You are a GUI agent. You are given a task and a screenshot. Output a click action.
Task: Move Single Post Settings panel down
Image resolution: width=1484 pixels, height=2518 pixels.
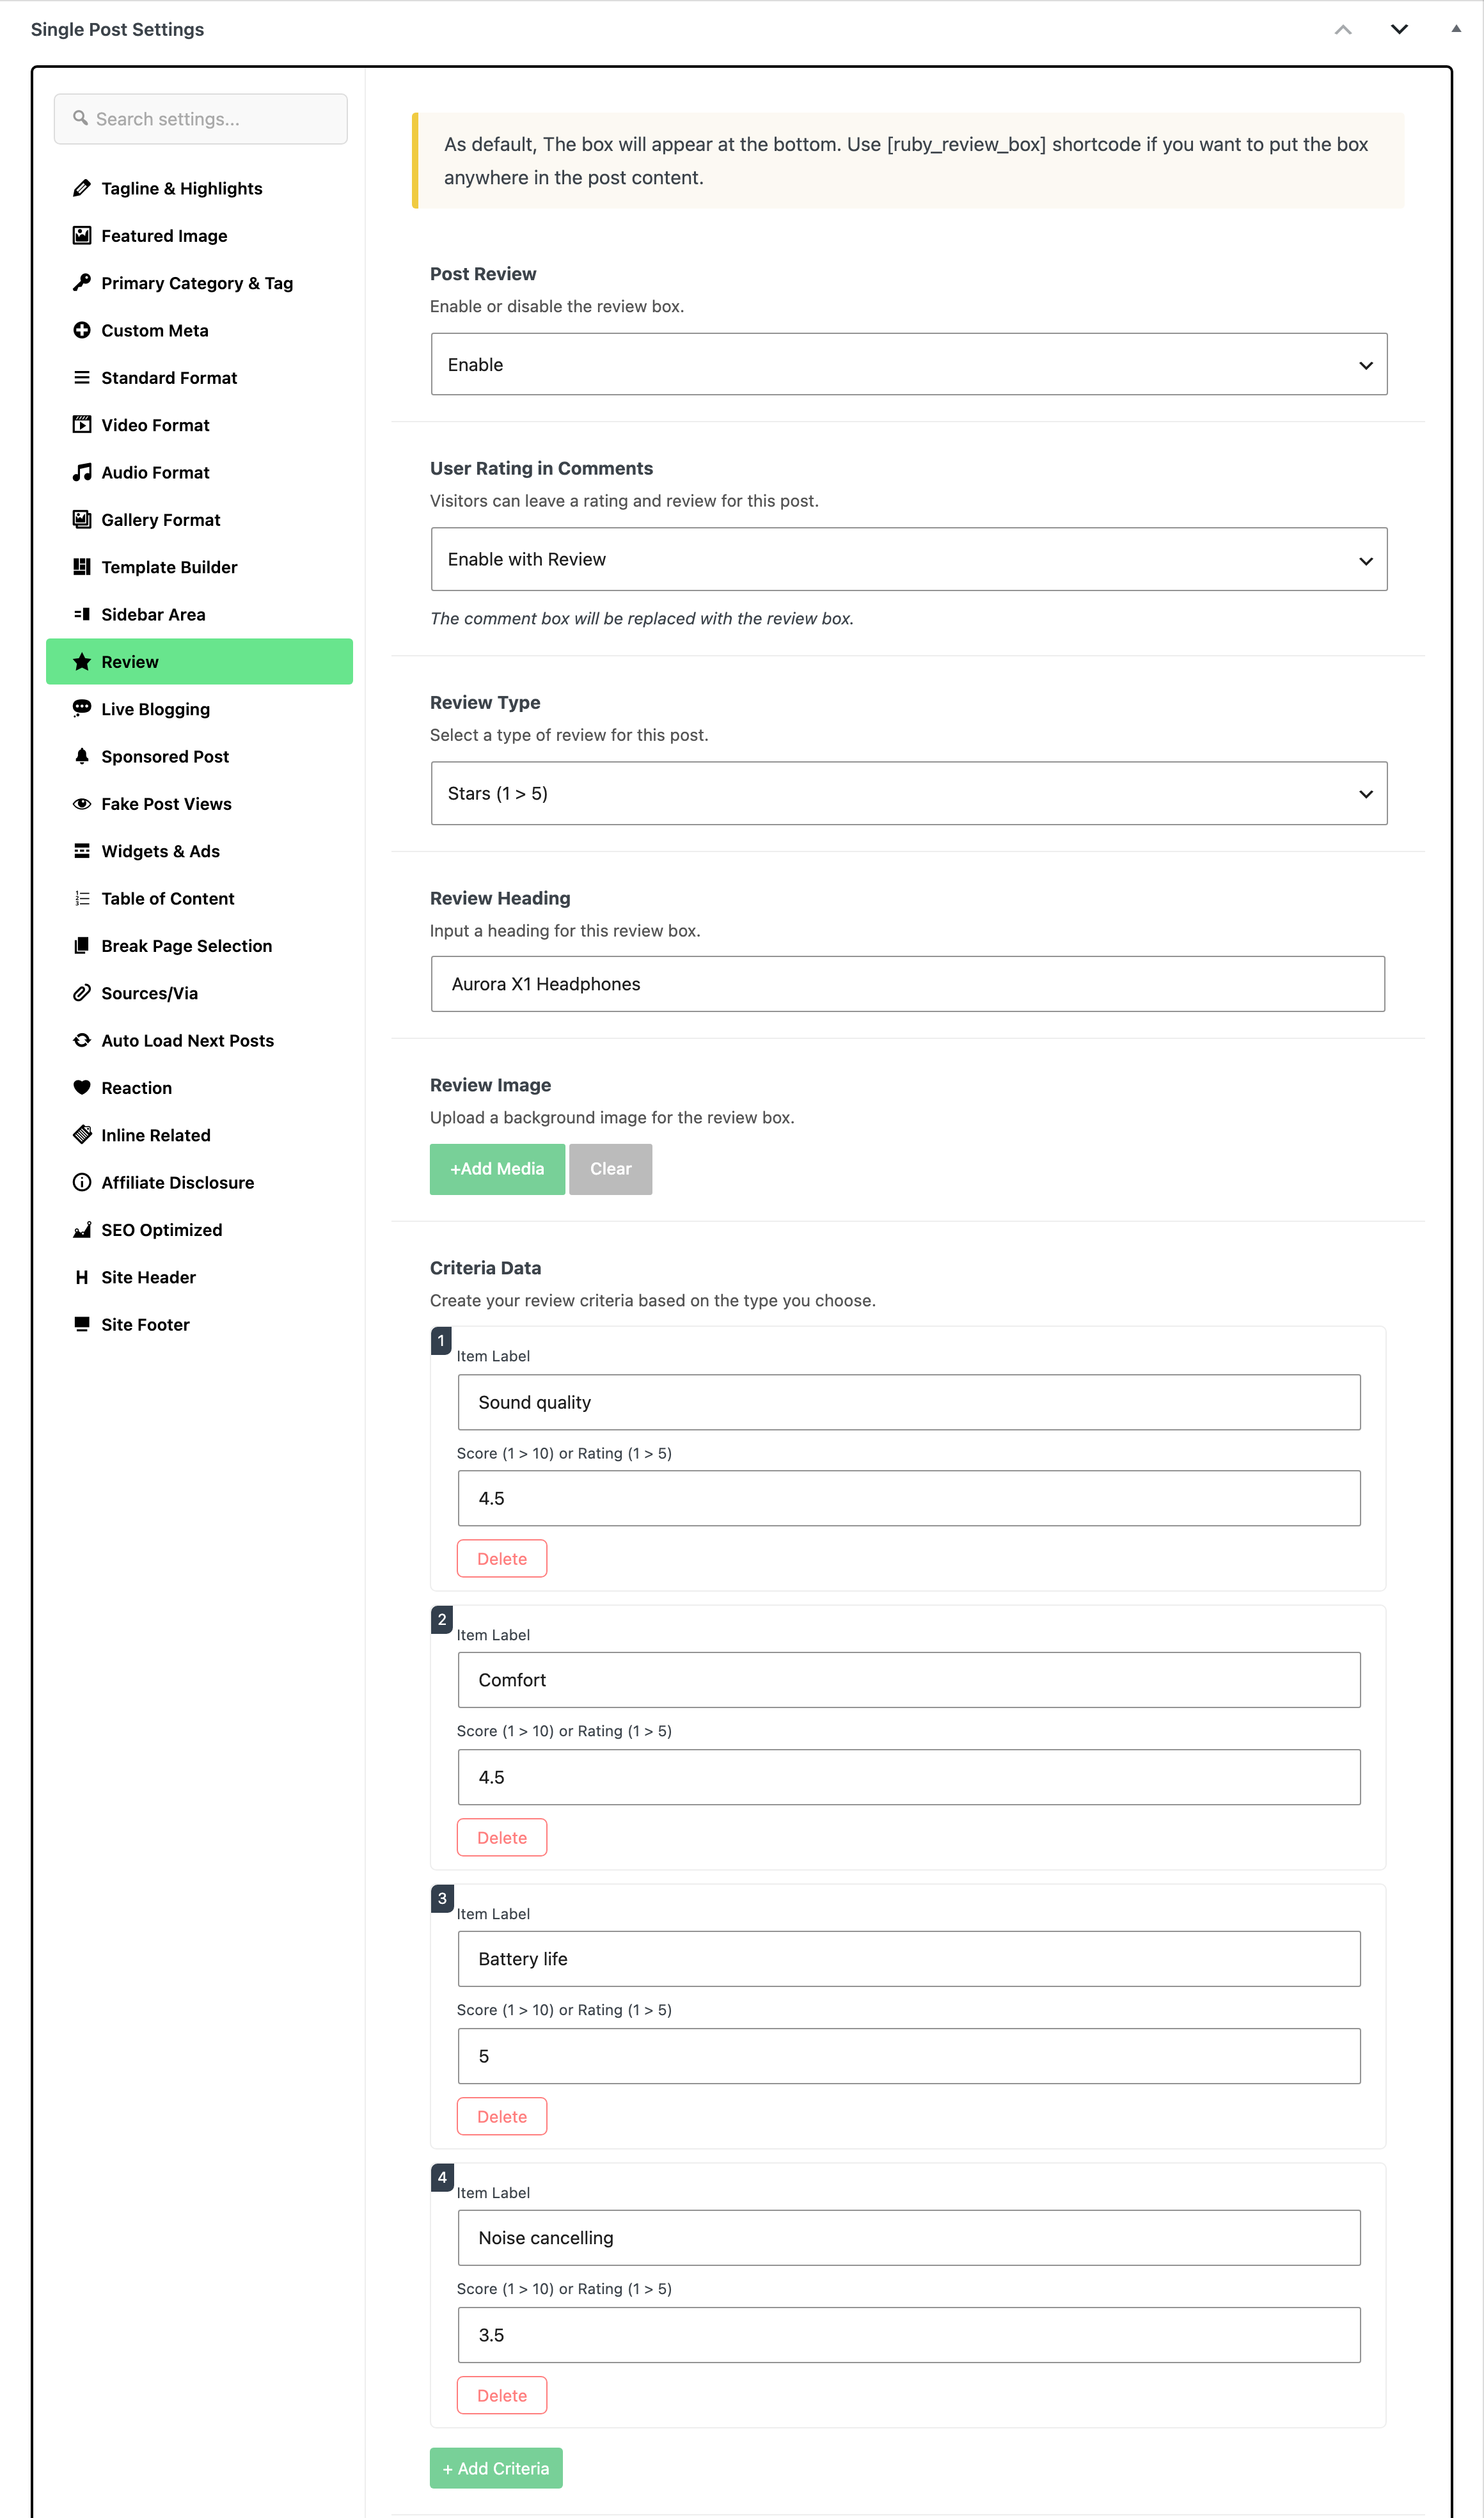[1399, 29]
